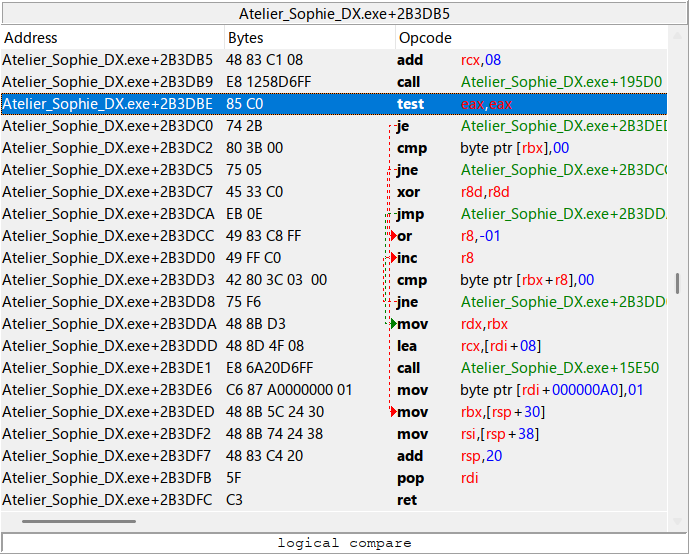Select the lea rcx,[rdi+08] row

tap(408, 346)
